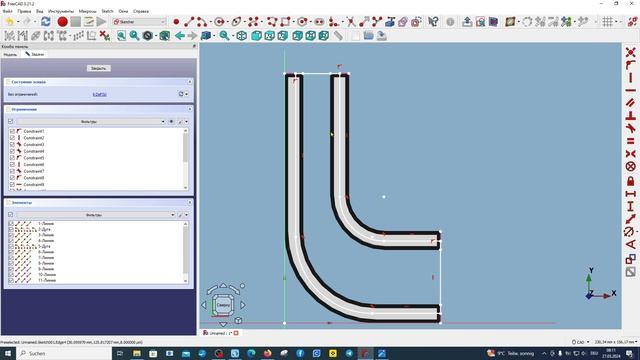Image resolution: width=640 pixels, height=360 pixels.
Task: Select the Polyline tool in toolbar
Action: (272, 22)
